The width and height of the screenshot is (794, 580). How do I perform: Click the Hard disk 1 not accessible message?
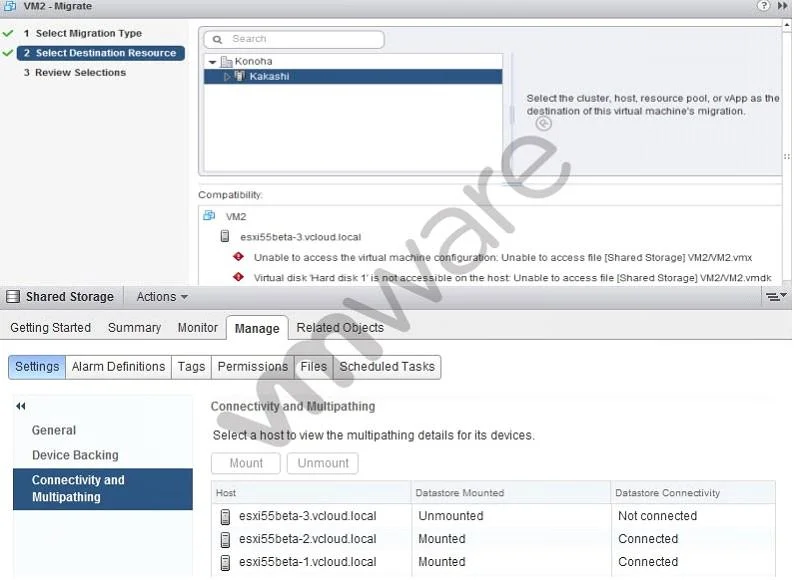512,278
